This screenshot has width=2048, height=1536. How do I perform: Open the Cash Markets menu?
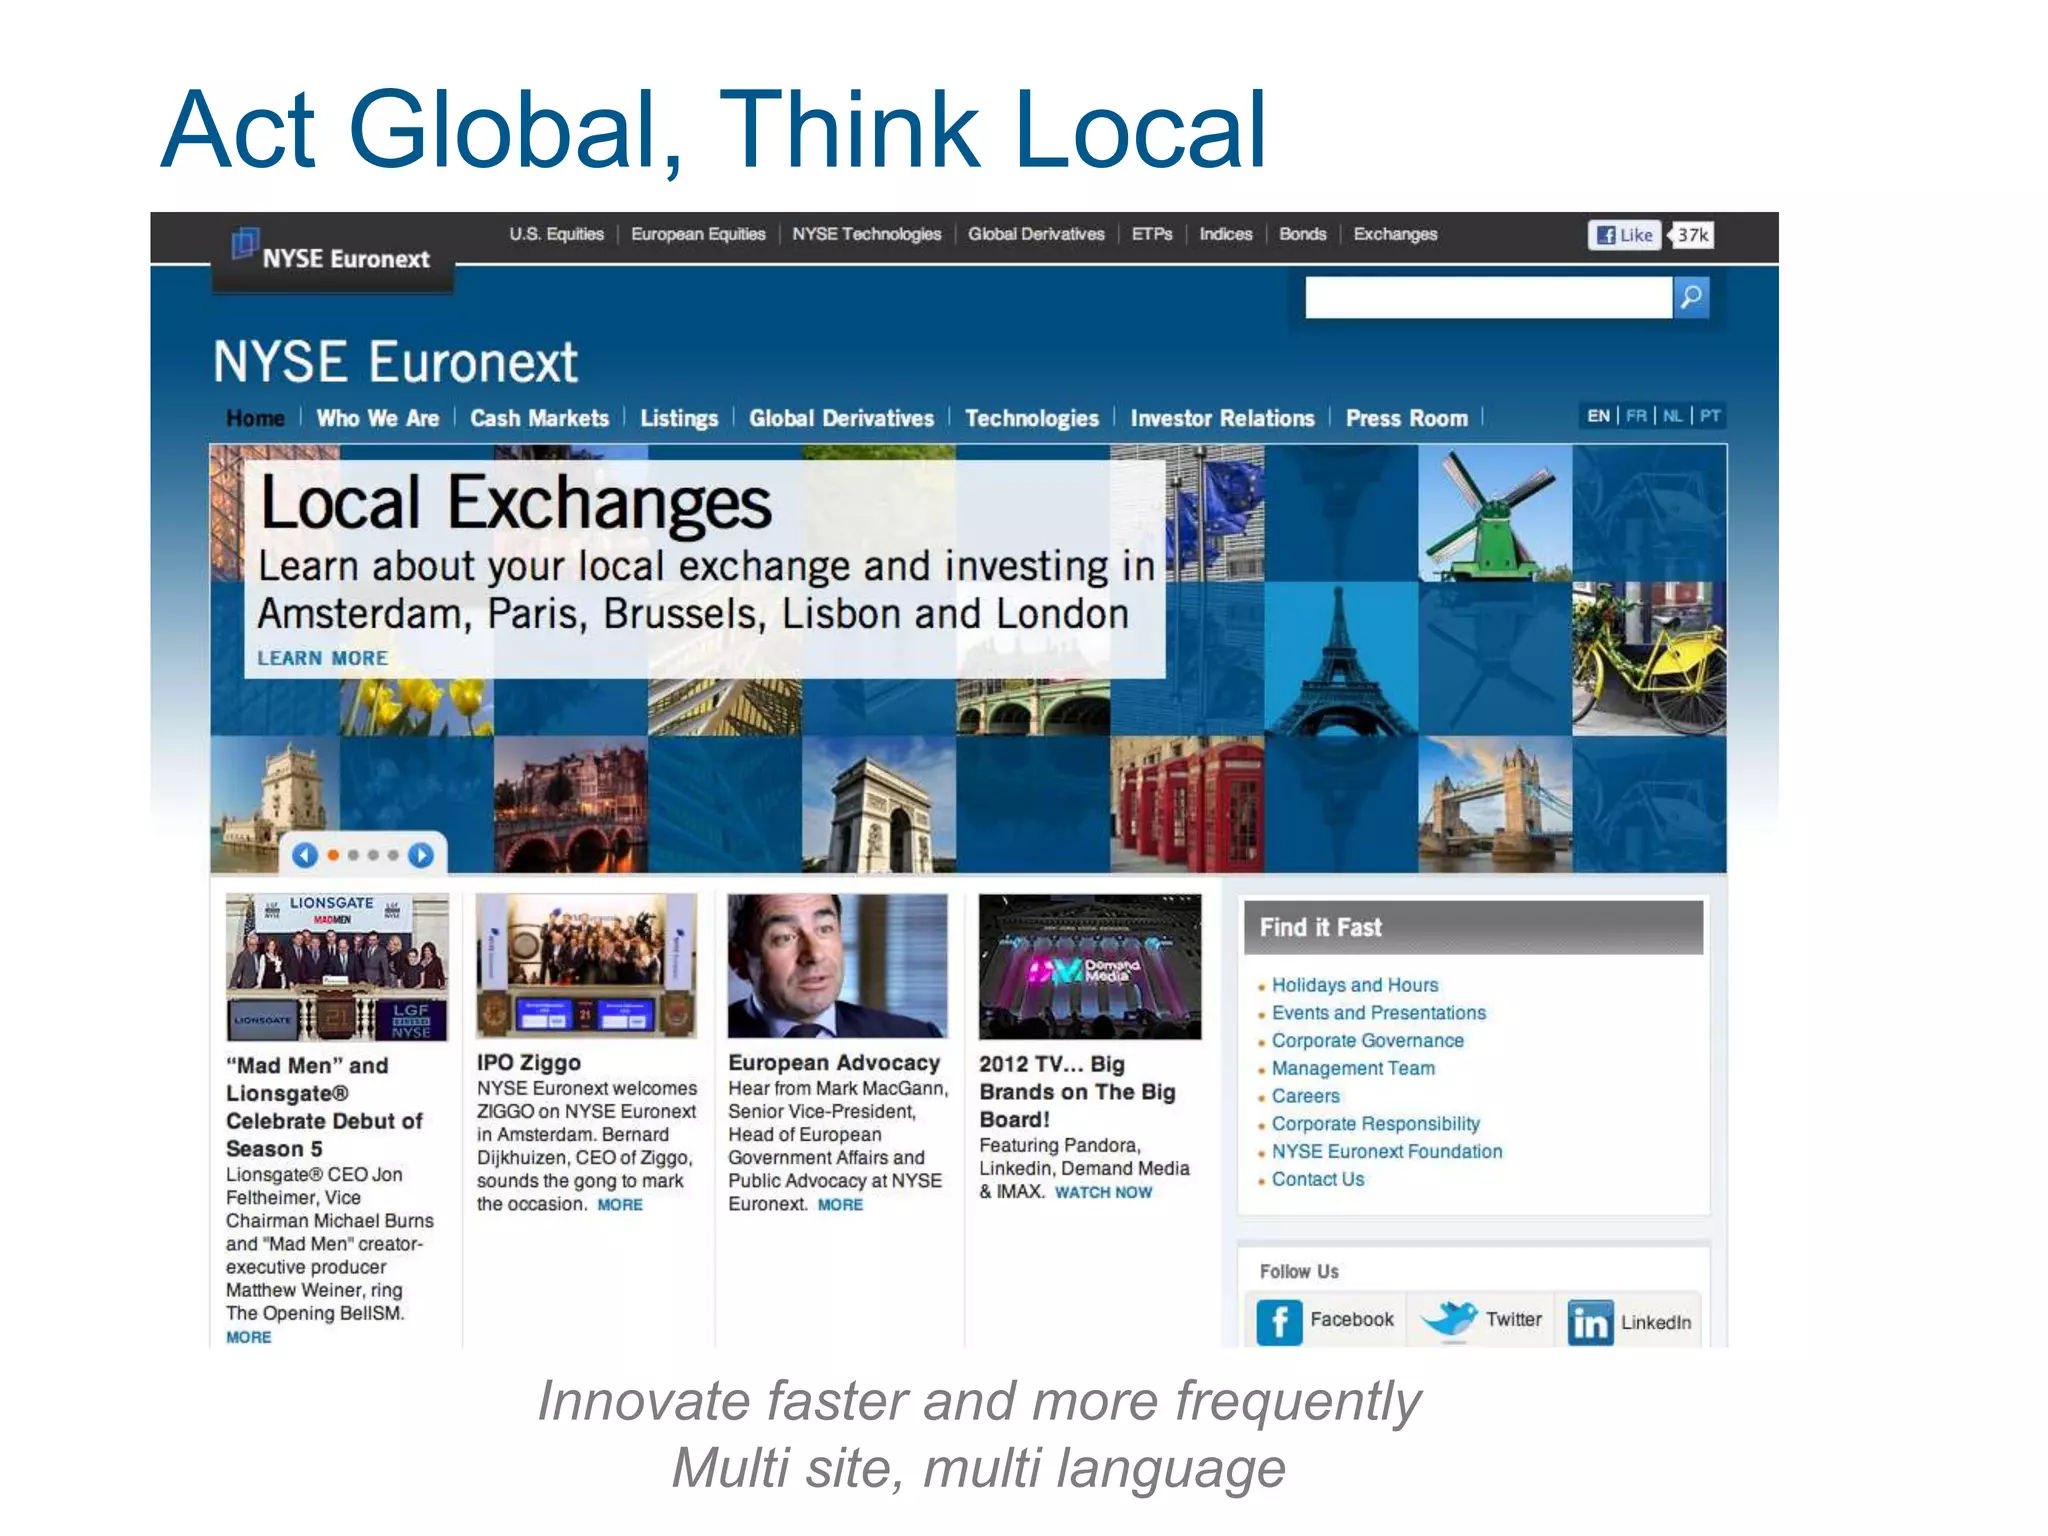tap(539, 418)
